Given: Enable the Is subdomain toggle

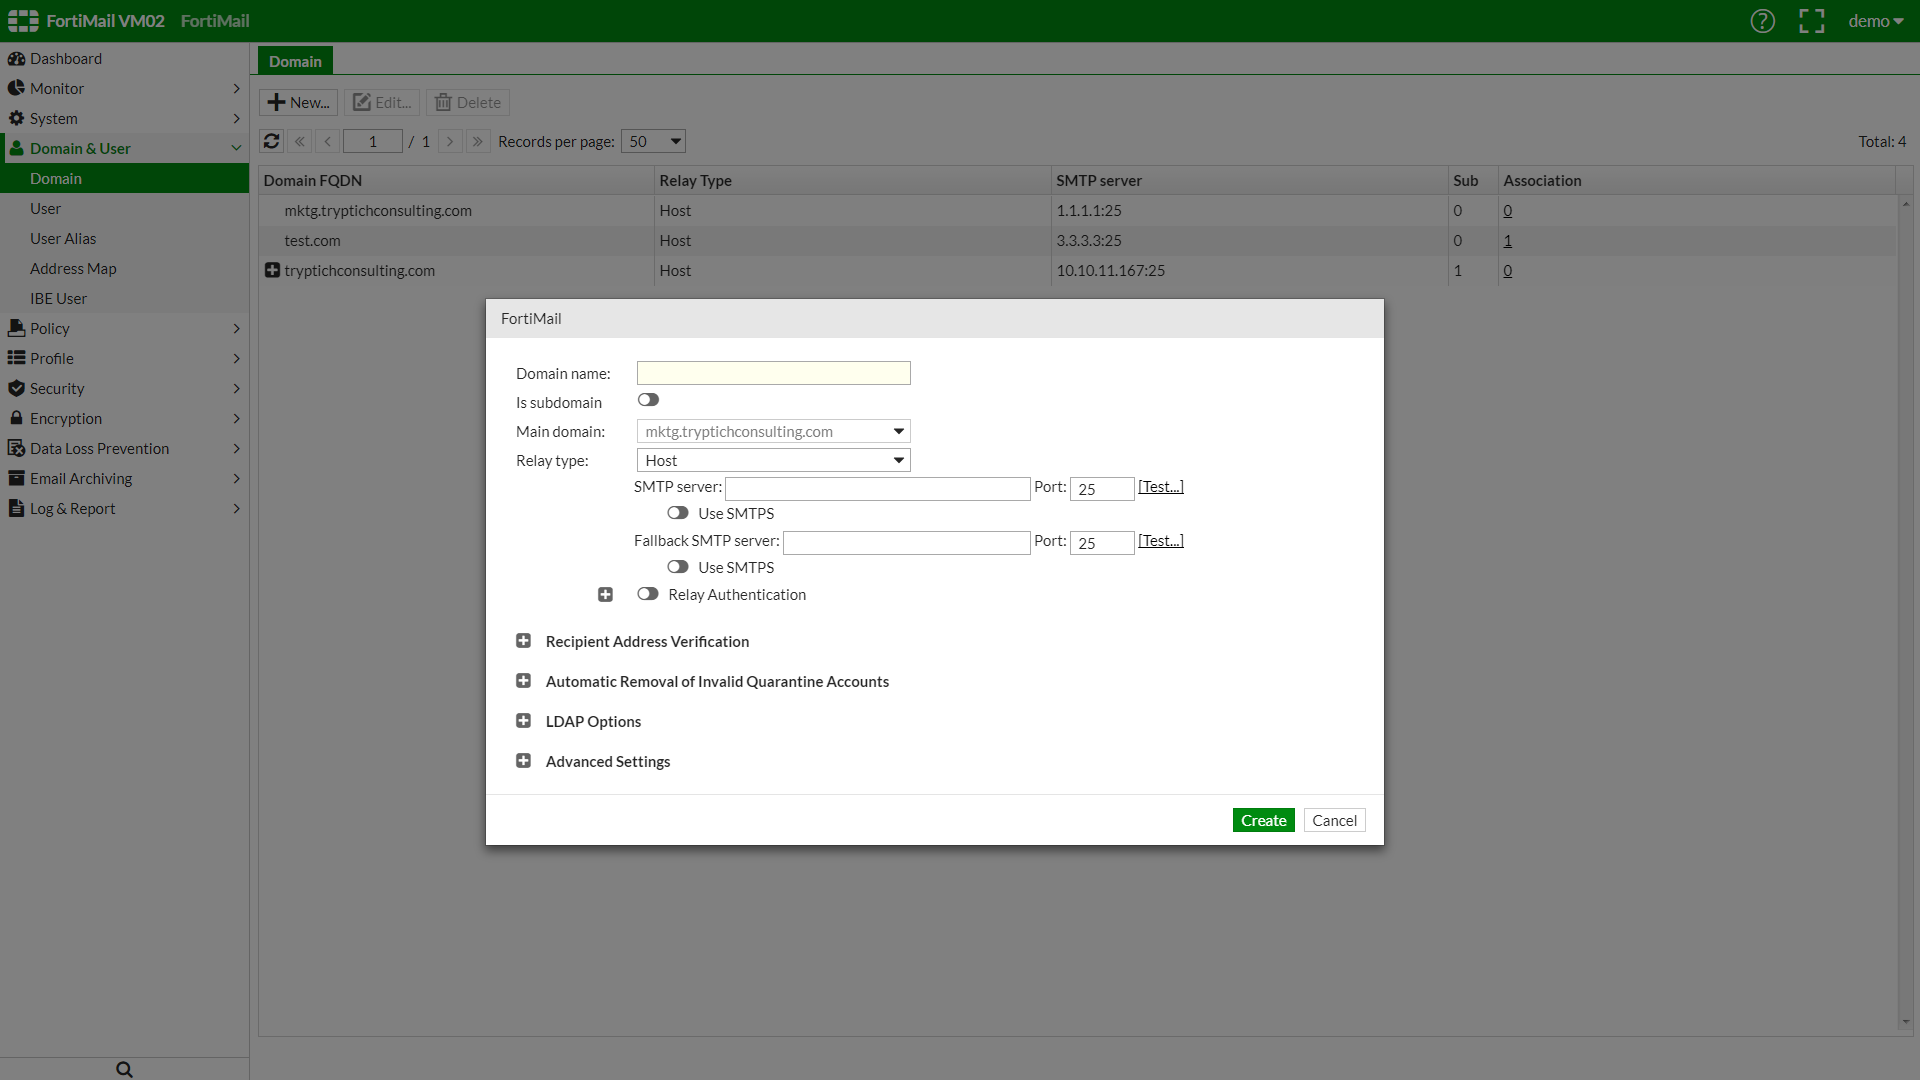Looking at the screenshot, I should coord(648,400).
